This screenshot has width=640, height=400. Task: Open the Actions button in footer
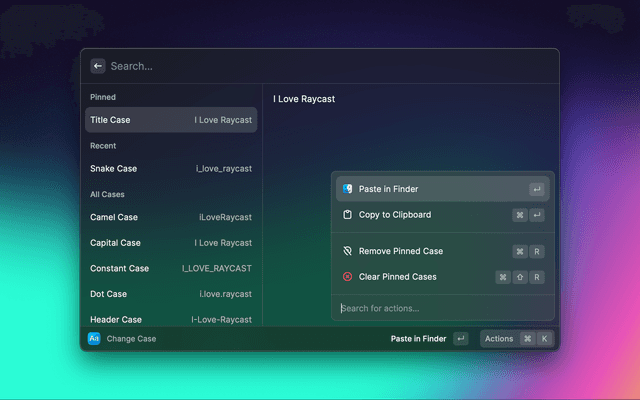pyautogui.click(x=499, y=339)
